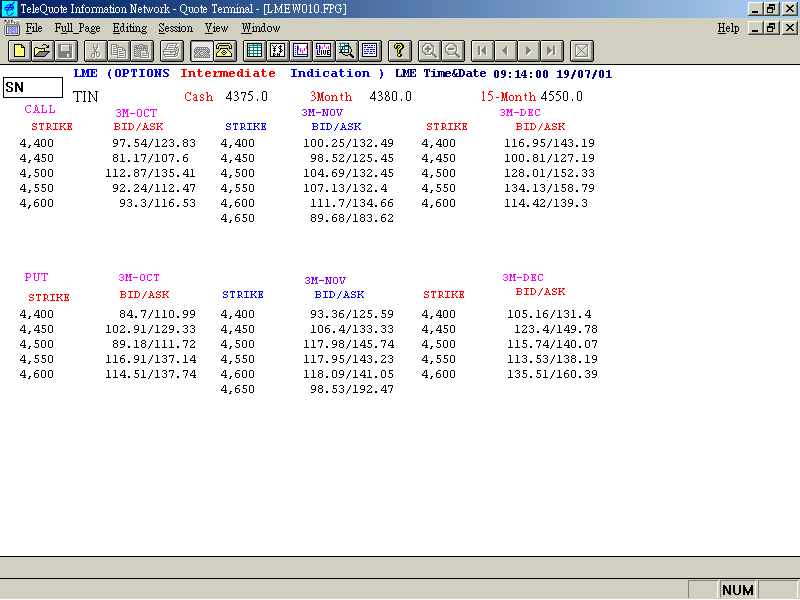Click call quote 134.13/158.79
Viewport: 800px width, 600px height.
pos(549,188)
